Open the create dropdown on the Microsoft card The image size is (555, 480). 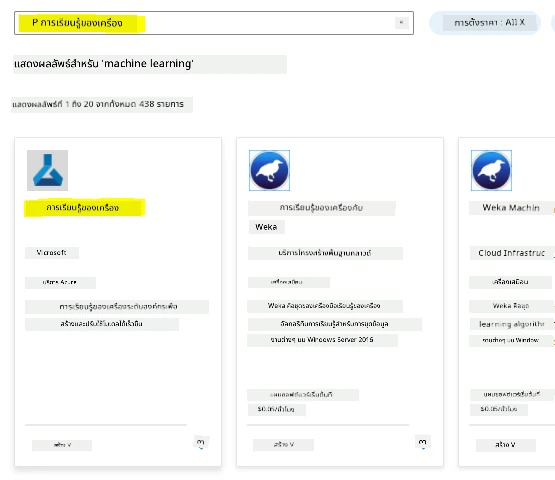[62, 445]
